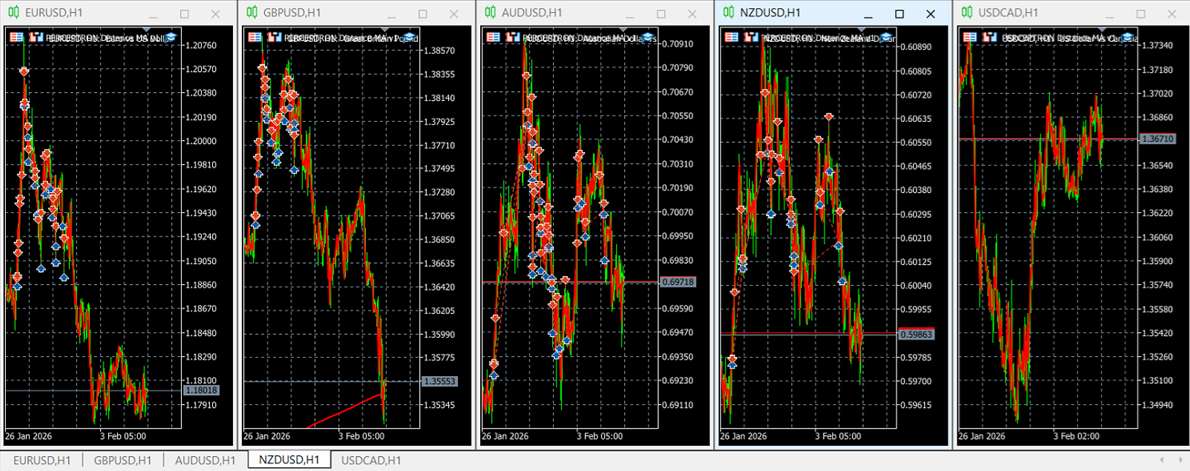Open Depth of Market icon on USDCAD chart
Screen dimensions: 1190x471
click(990, 36)
